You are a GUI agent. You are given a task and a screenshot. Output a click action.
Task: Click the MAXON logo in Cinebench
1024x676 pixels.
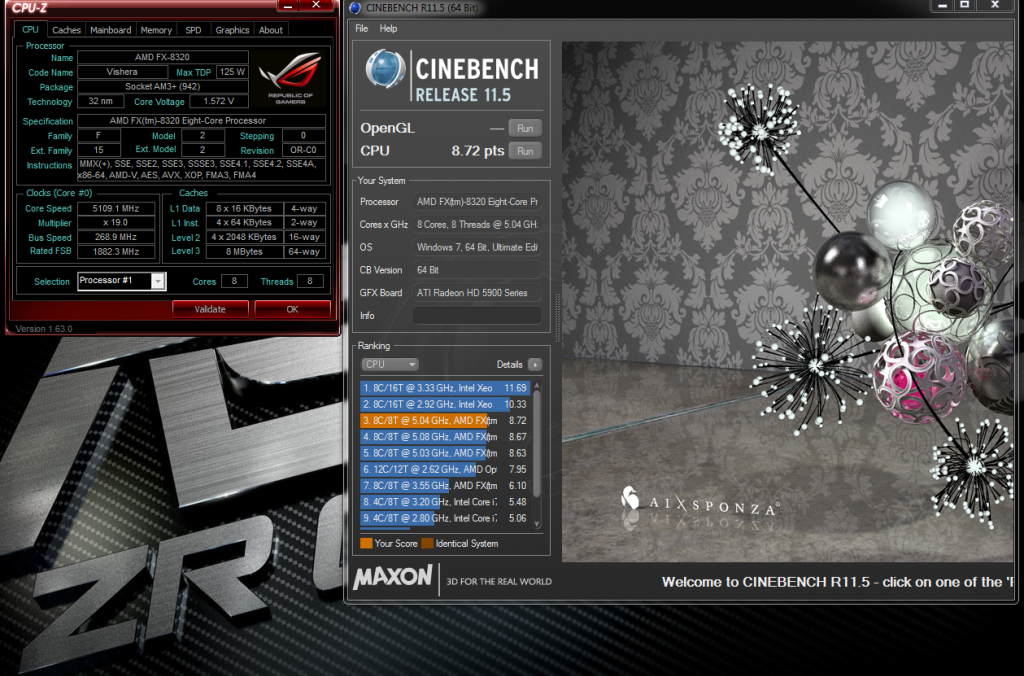392,577
